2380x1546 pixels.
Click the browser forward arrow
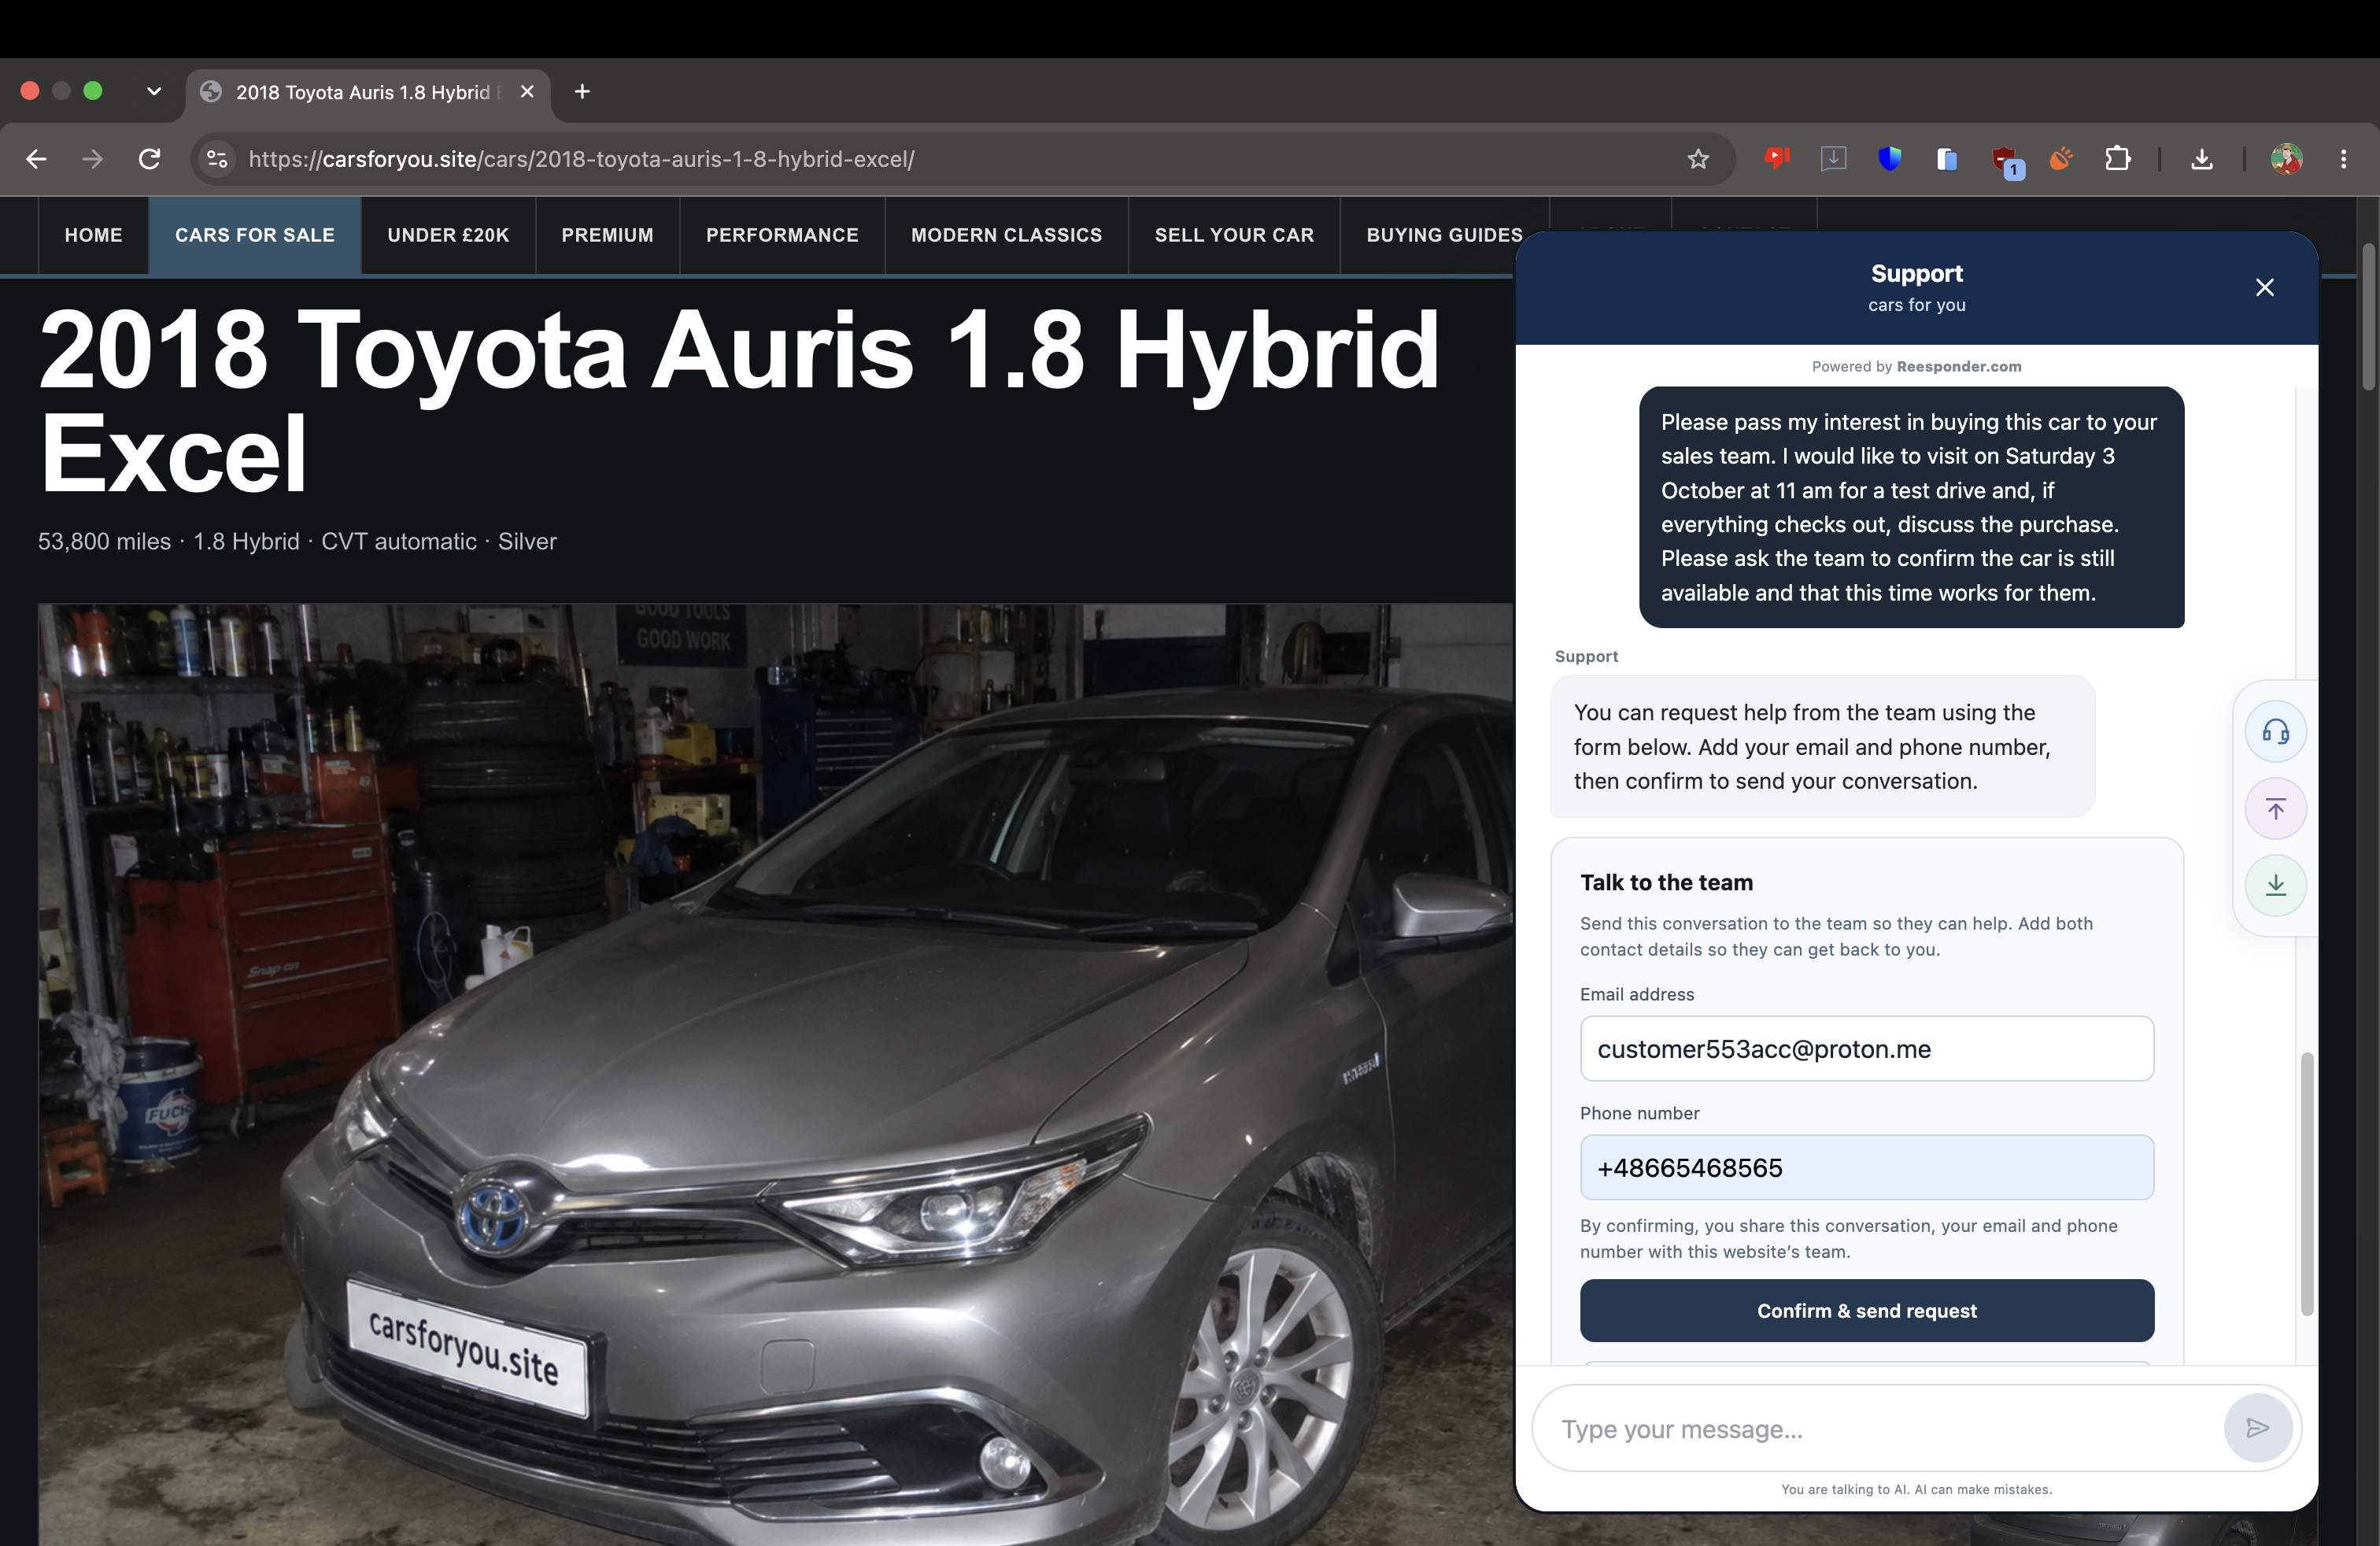coord(92,159)
